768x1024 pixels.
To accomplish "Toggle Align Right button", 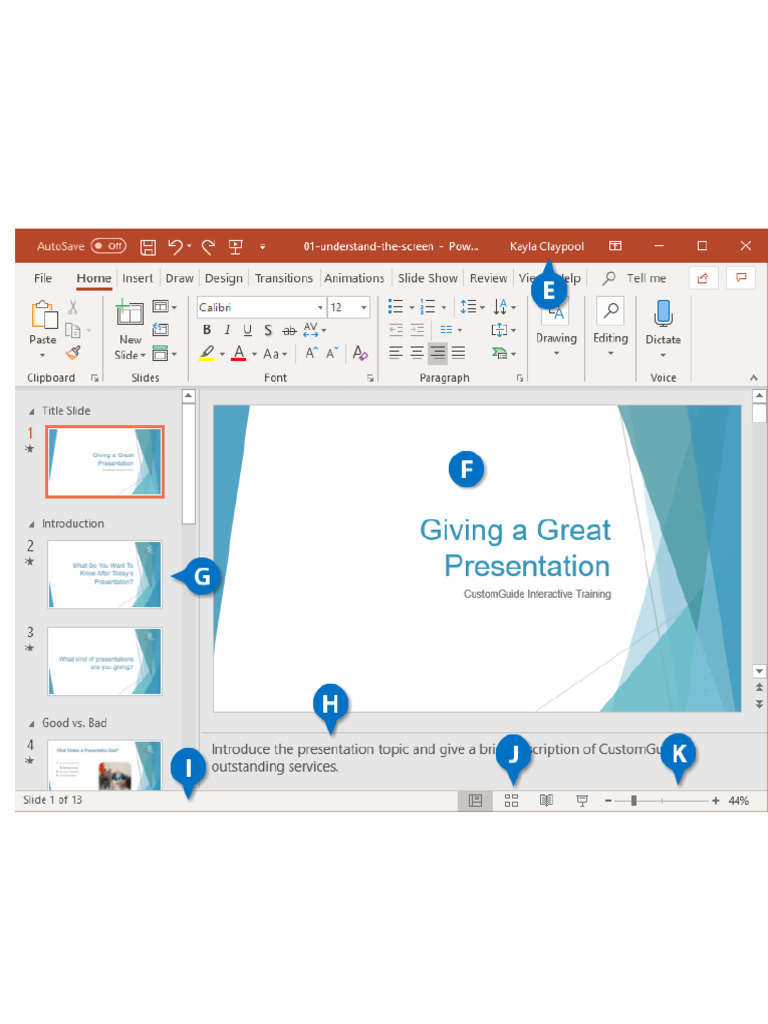I will (438, 353).
